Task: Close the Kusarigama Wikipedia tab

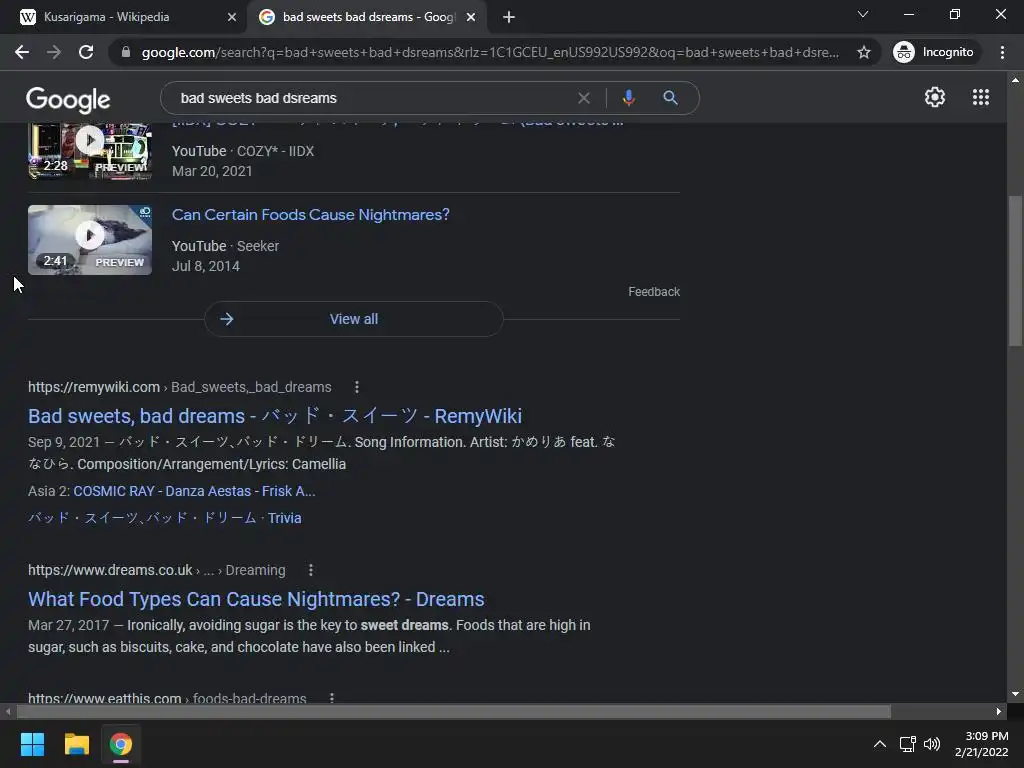Action: tap(232, 17)
